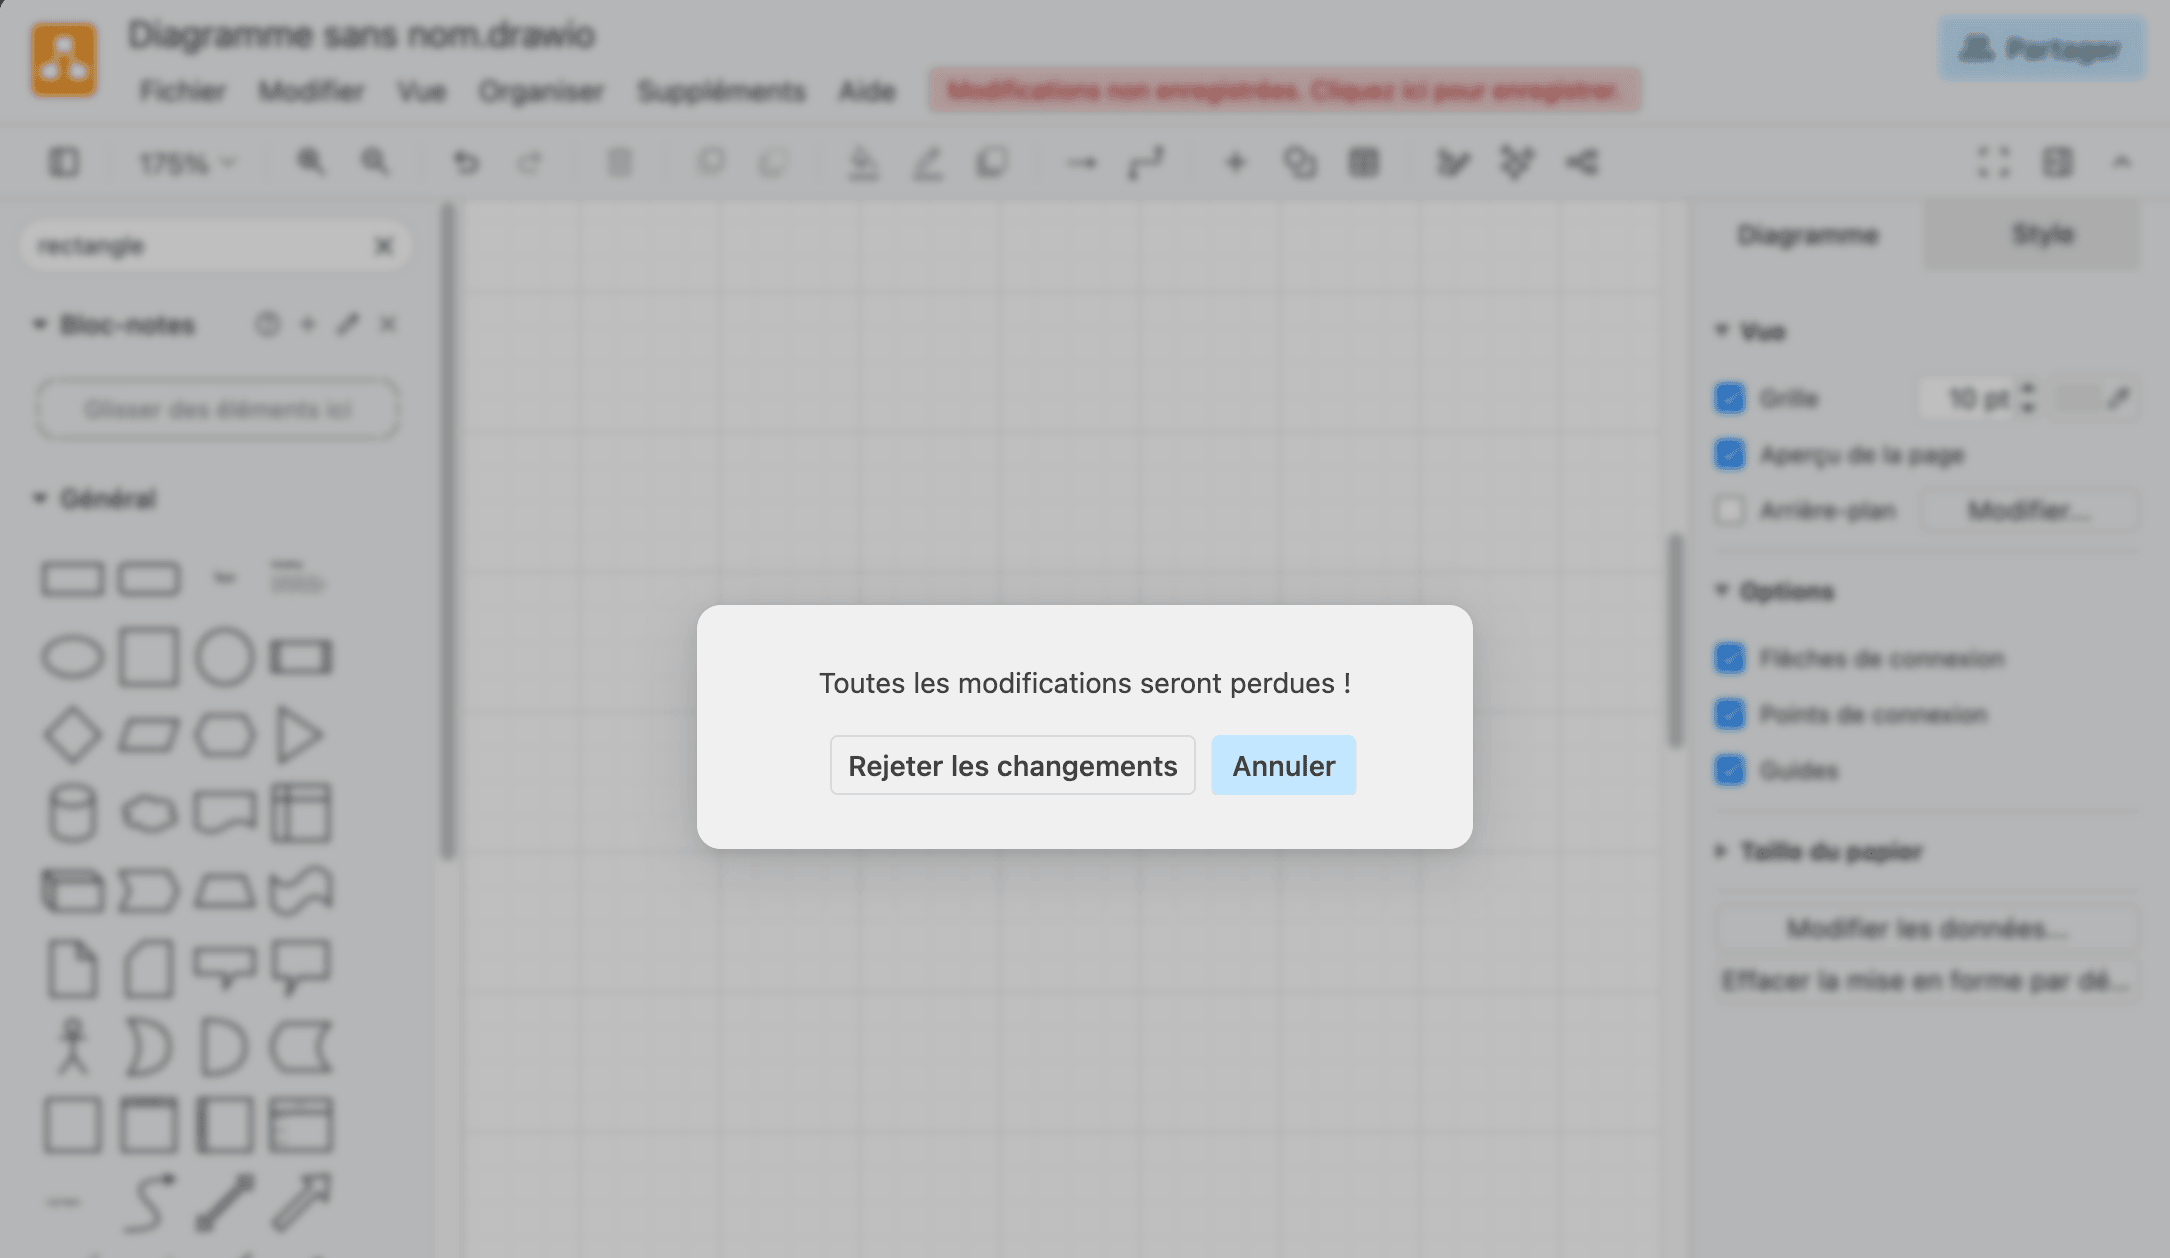Toggle the Grille checkbox
This screenshot has width=2170, height=1258.
(1729, 398)
